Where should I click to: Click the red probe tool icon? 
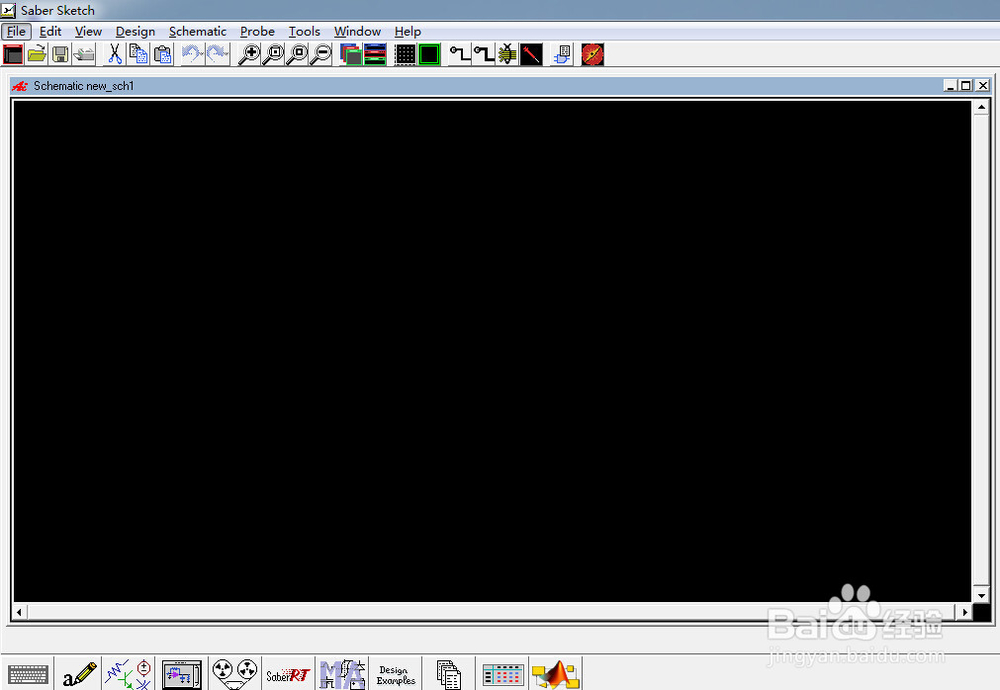(x=531, y=54)
